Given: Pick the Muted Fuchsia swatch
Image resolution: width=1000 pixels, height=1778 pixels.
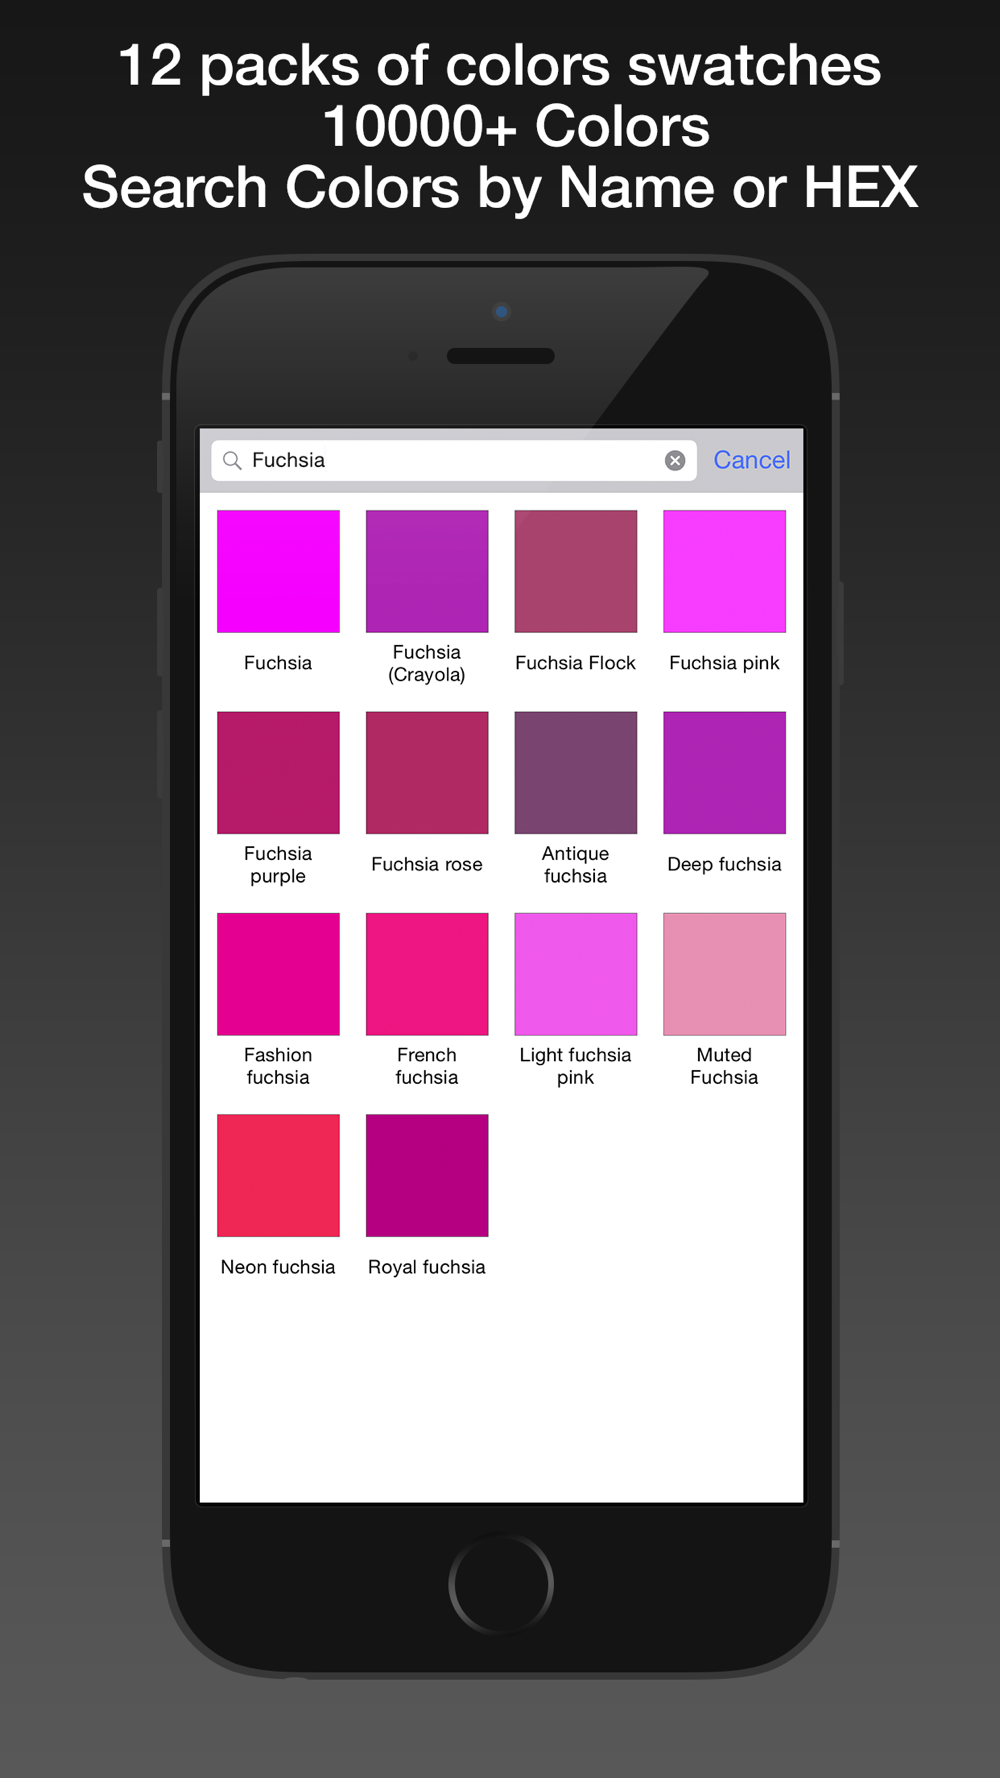Looking at the screenshot, I should click(725, 974).
